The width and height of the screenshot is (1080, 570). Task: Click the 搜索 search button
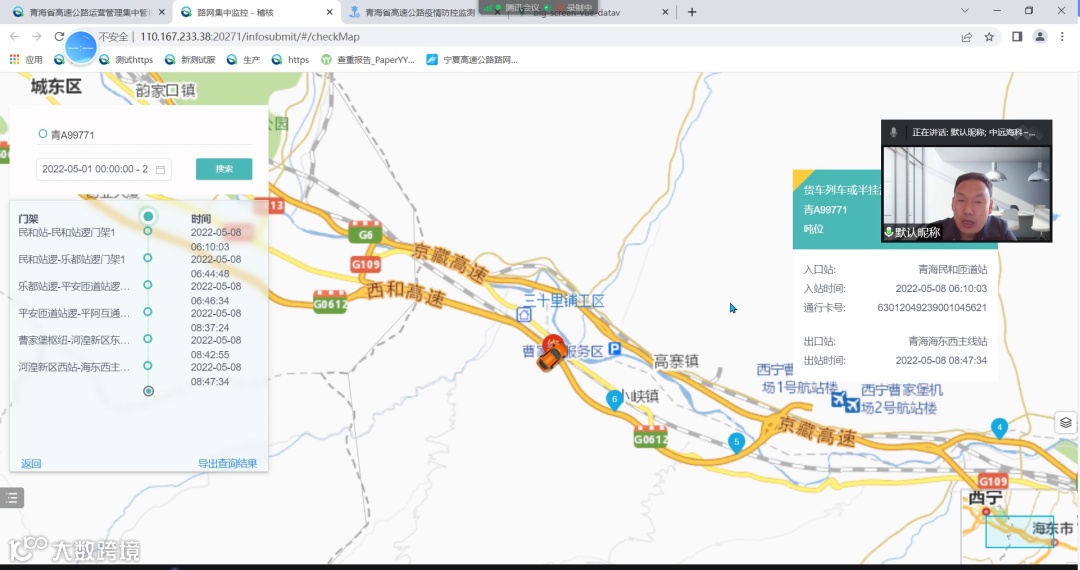click(224, 169)
